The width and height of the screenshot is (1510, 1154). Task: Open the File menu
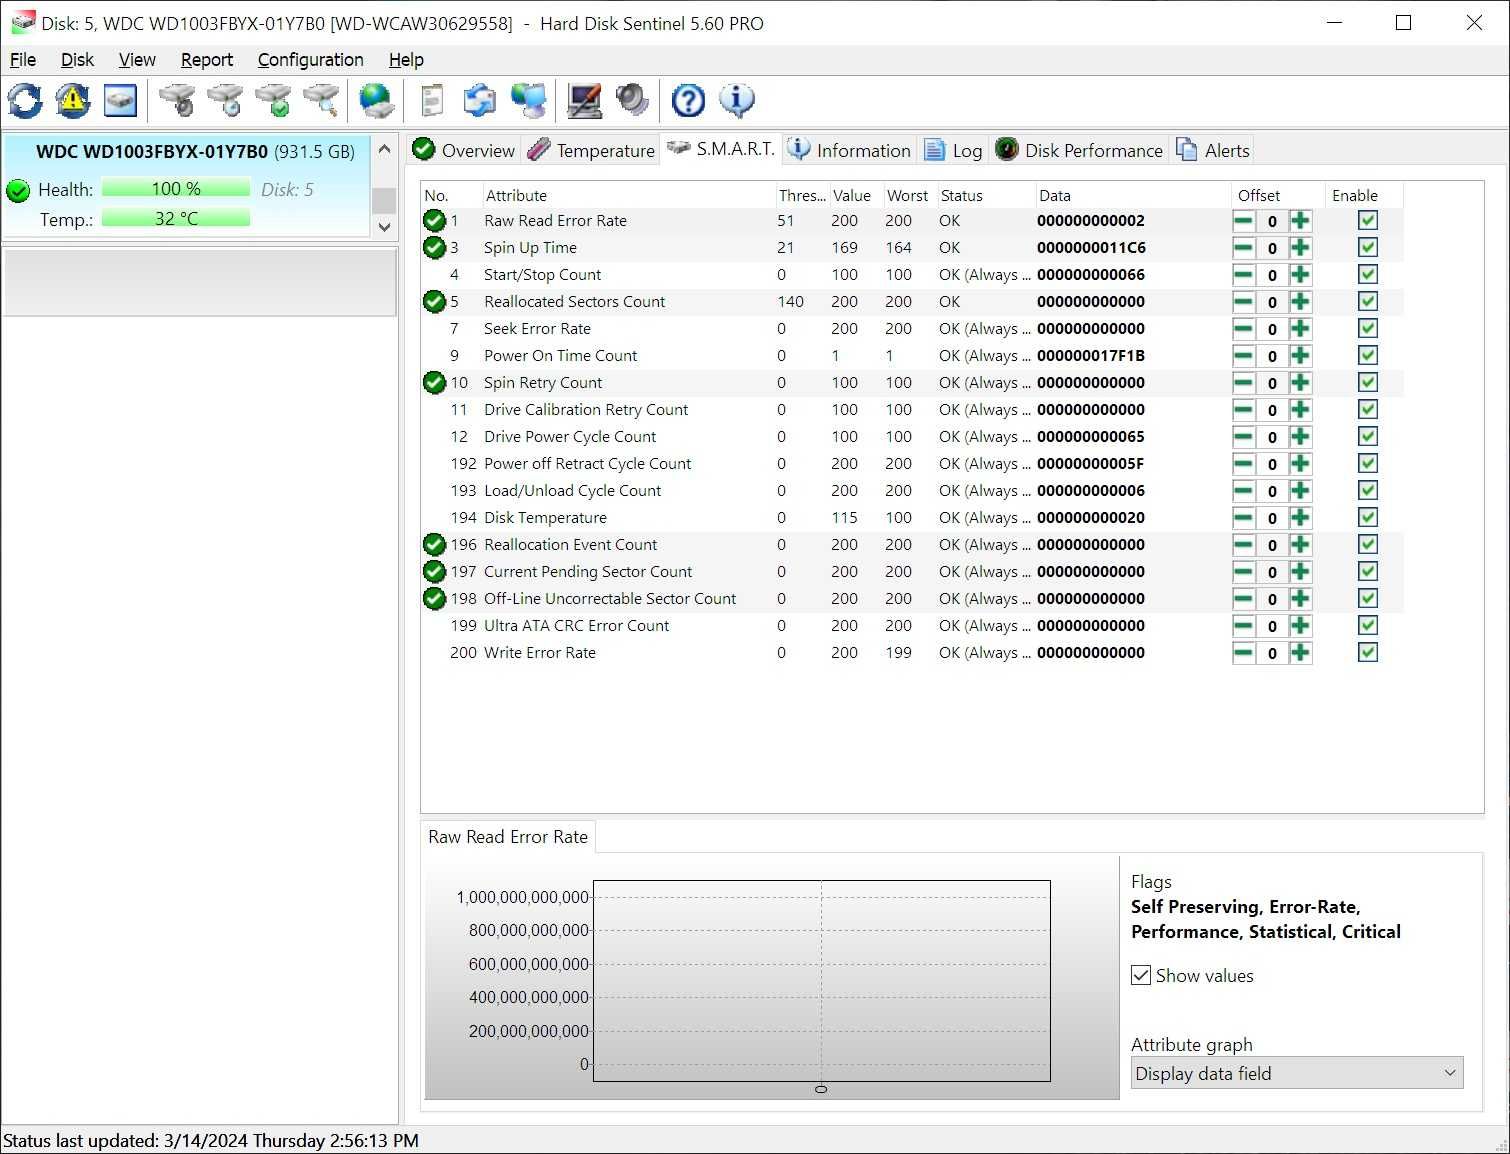click(x=23, y=60)
